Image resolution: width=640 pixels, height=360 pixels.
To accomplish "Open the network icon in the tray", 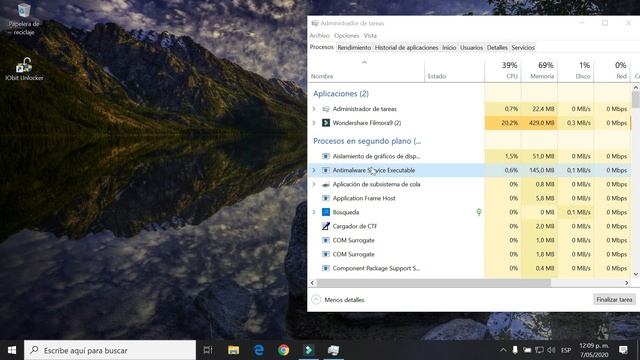I will pos(539,350).
